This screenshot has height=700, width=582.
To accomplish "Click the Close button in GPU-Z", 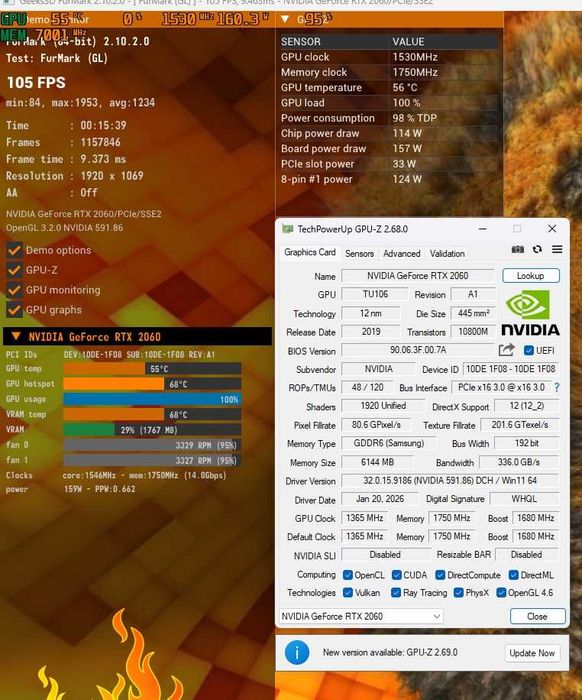I will pos(537,616).
